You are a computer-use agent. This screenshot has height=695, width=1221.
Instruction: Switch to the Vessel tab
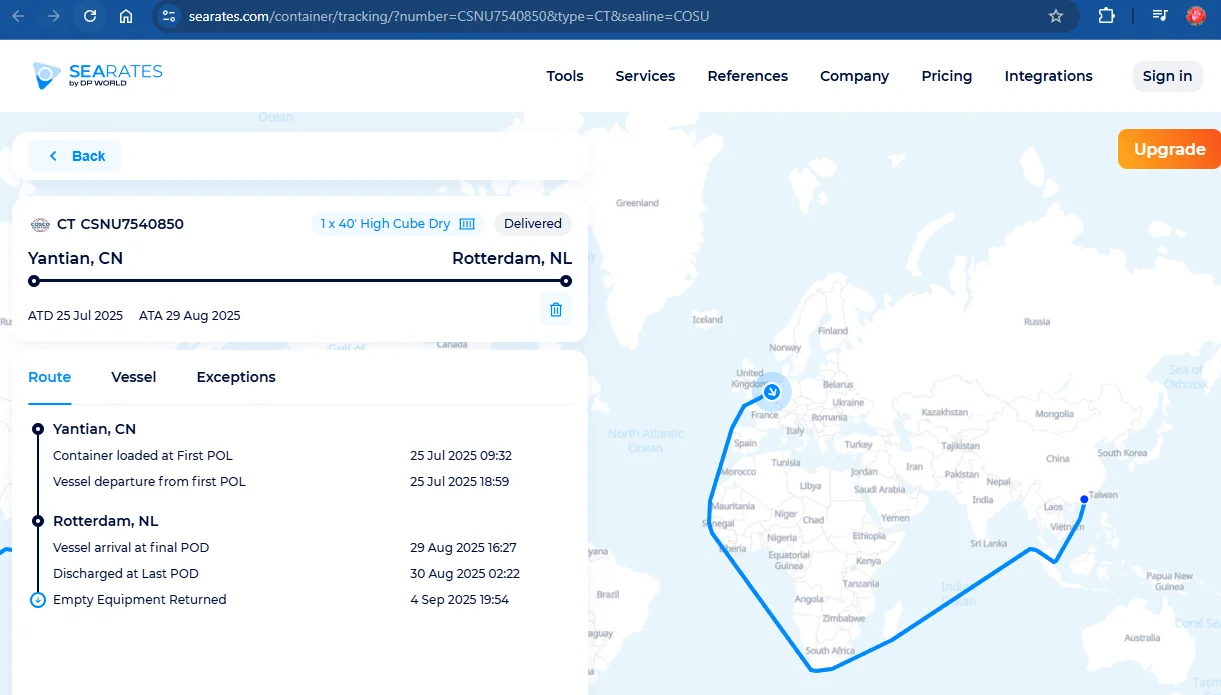pos(134,377)
